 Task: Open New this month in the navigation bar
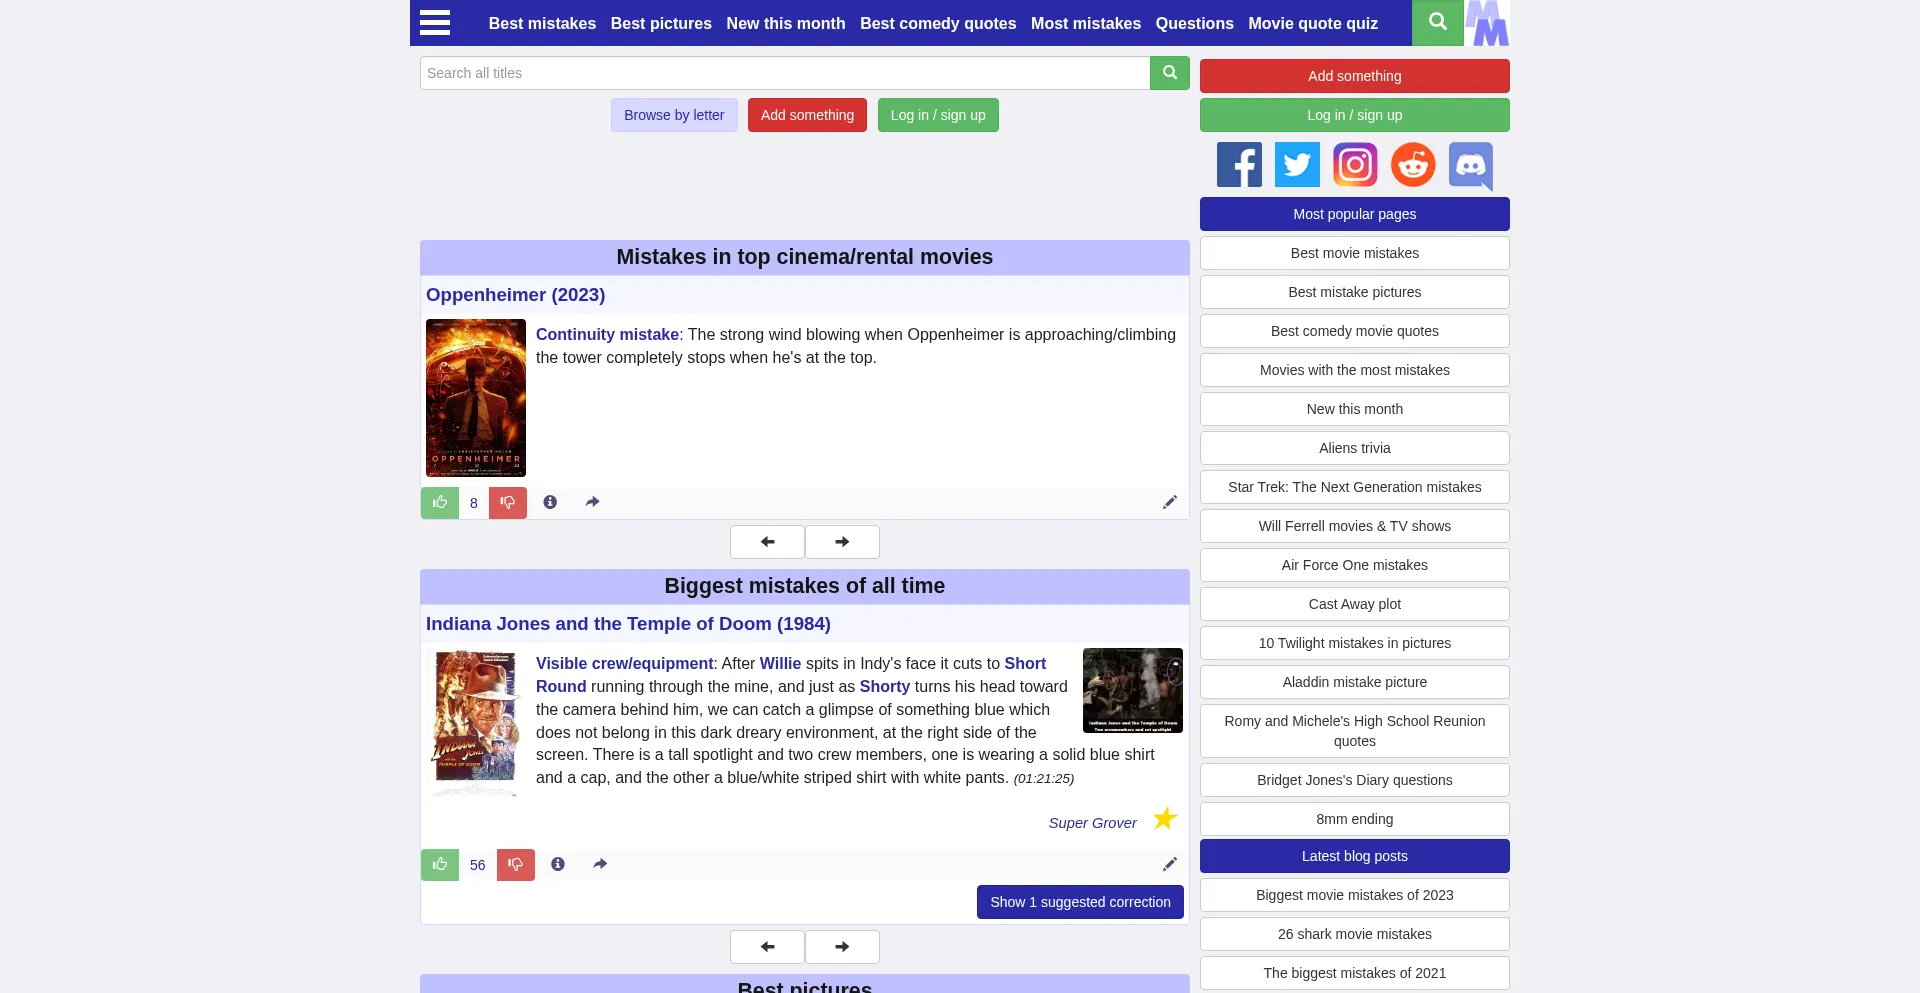pos(786,23)
